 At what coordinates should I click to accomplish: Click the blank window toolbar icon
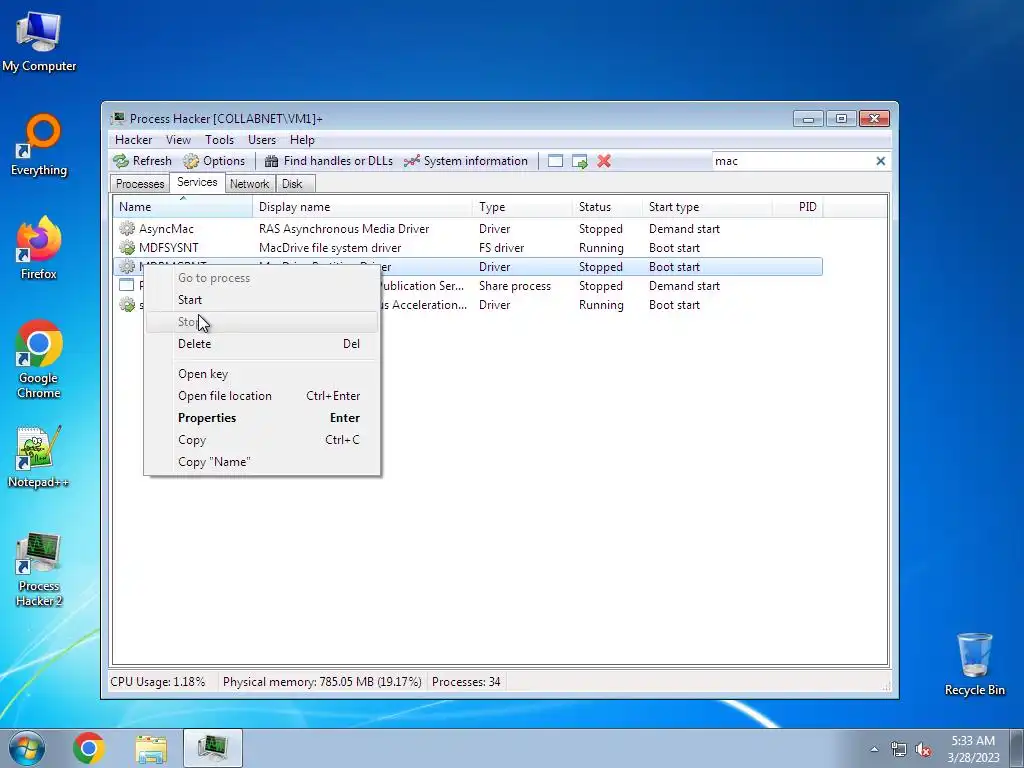click(x=555, y=161)
